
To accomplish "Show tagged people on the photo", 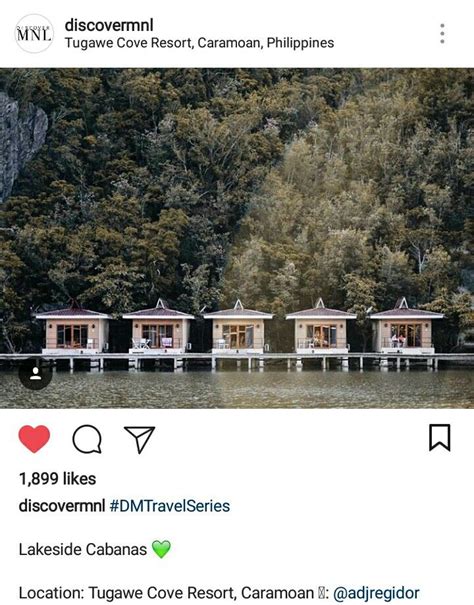I will [36, 373].
